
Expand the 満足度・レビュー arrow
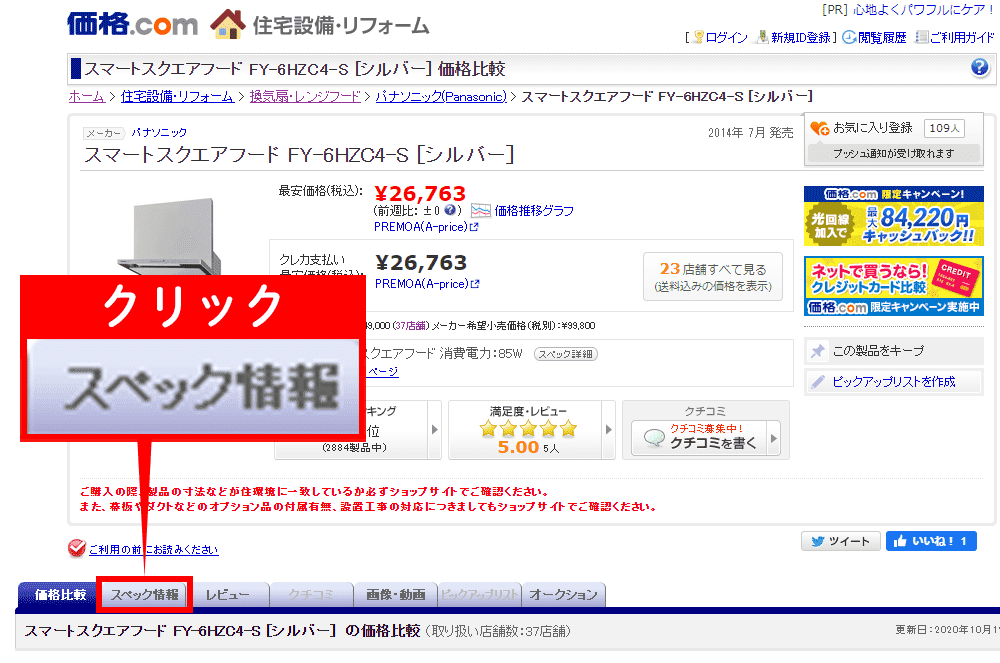[608, 430]
